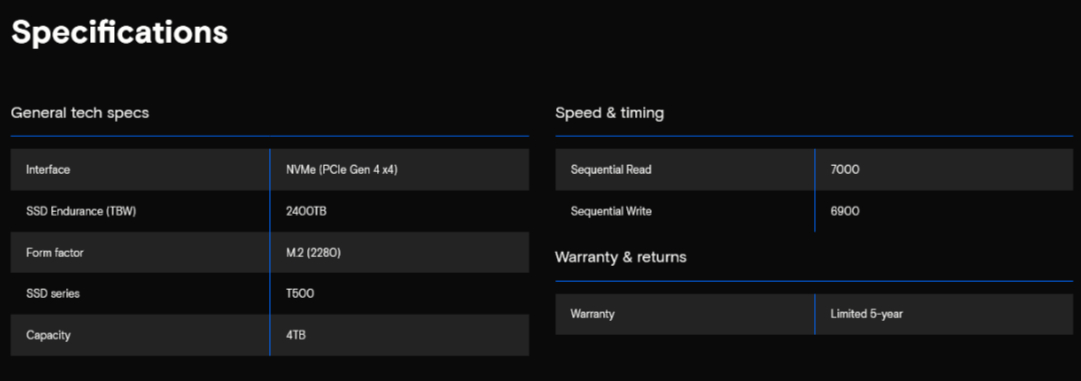Select the 6900 sequential write value

tap(845, 211)
